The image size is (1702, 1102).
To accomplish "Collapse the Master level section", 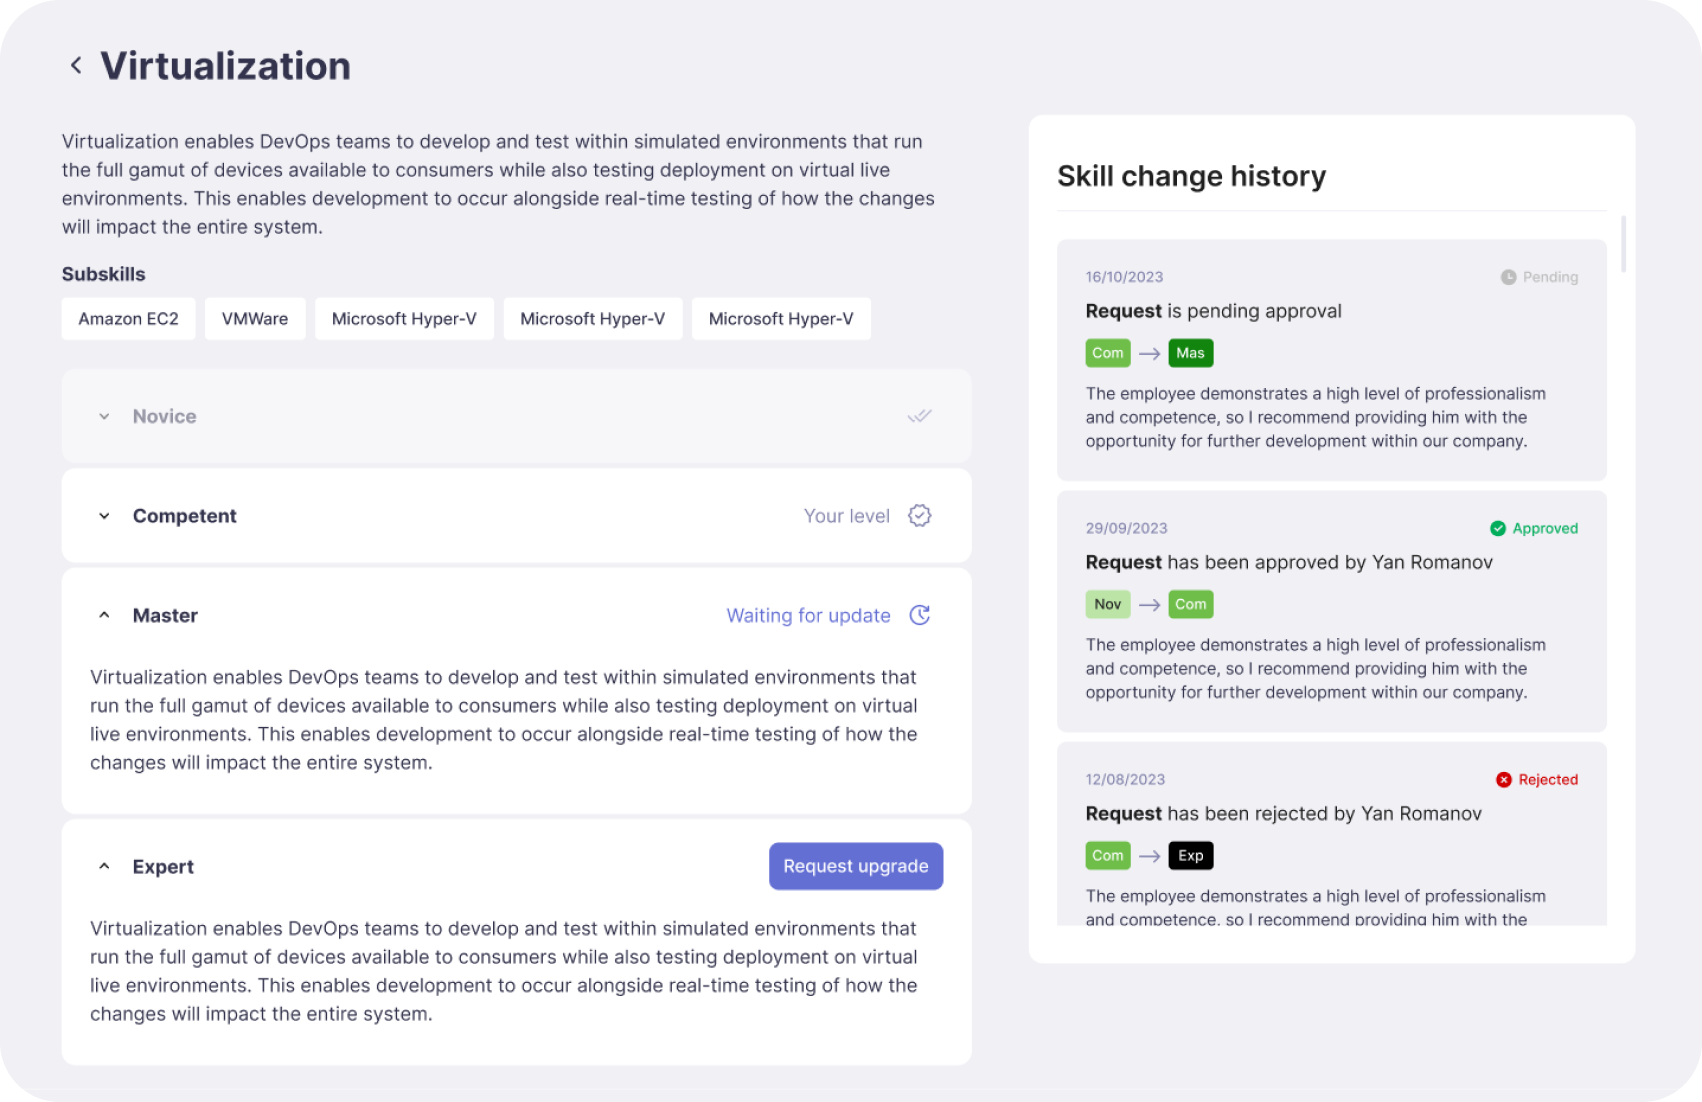I will (x=104, y=616).
